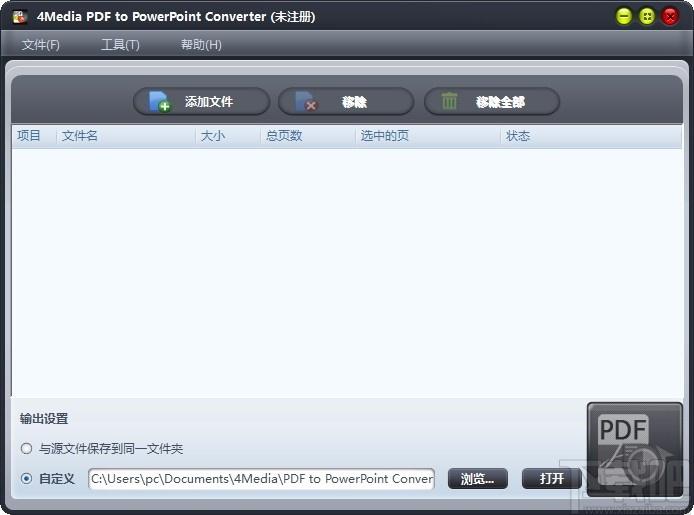Open the 工具(T) menu
The image size is (694, 515).
(120, 45)
